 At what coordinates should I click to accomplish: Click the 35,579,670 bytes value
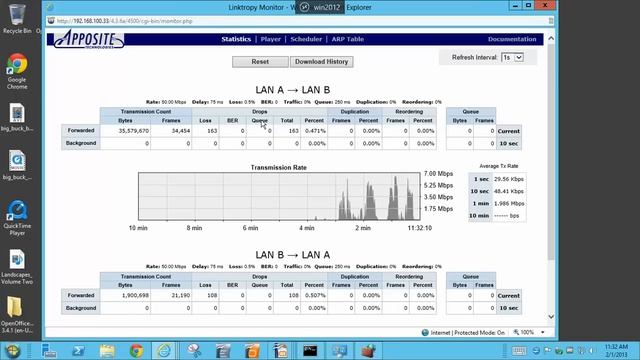[x=133, y=131]
